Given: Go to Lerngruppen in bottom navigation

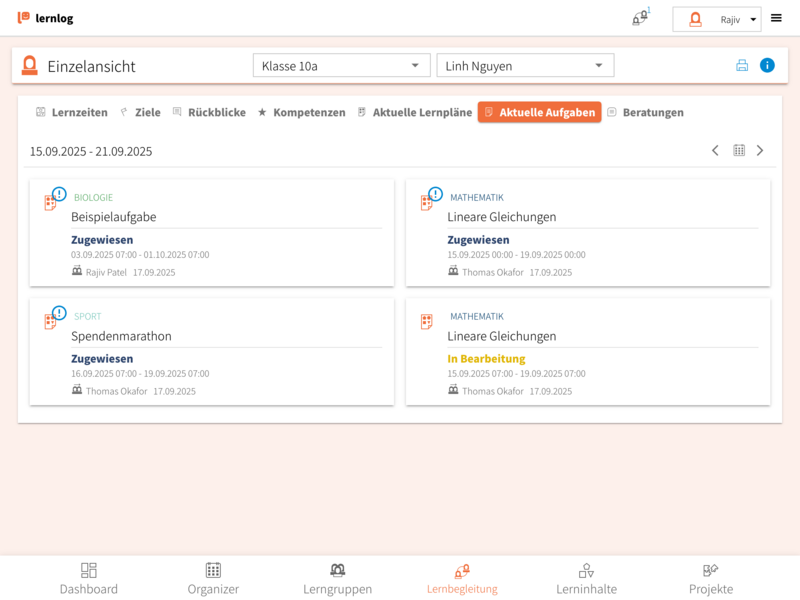Looking at the screenshot, I should (x=337, y=578).
